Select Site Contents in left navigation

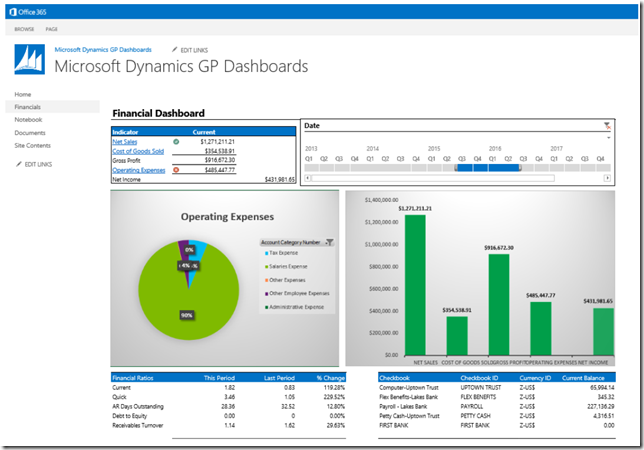click(x=32, y=145)
